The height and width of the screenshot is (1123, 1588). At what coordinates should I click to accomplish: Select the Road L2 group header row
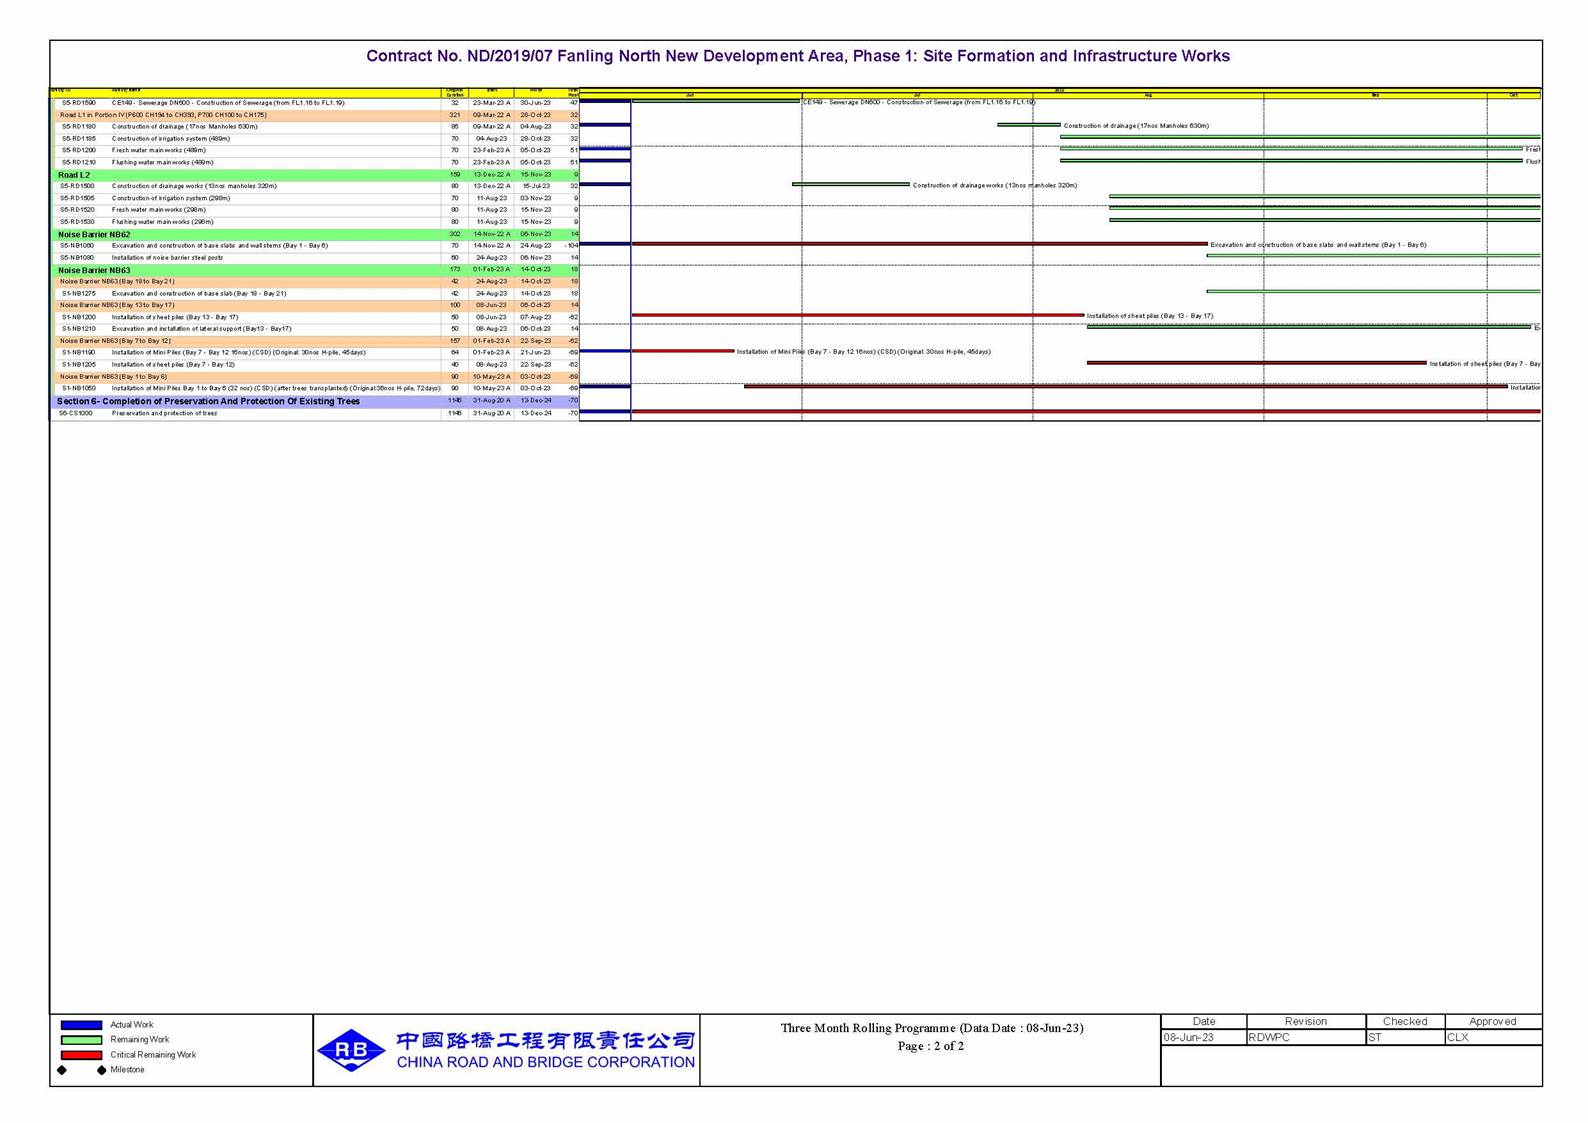point(315,175)
